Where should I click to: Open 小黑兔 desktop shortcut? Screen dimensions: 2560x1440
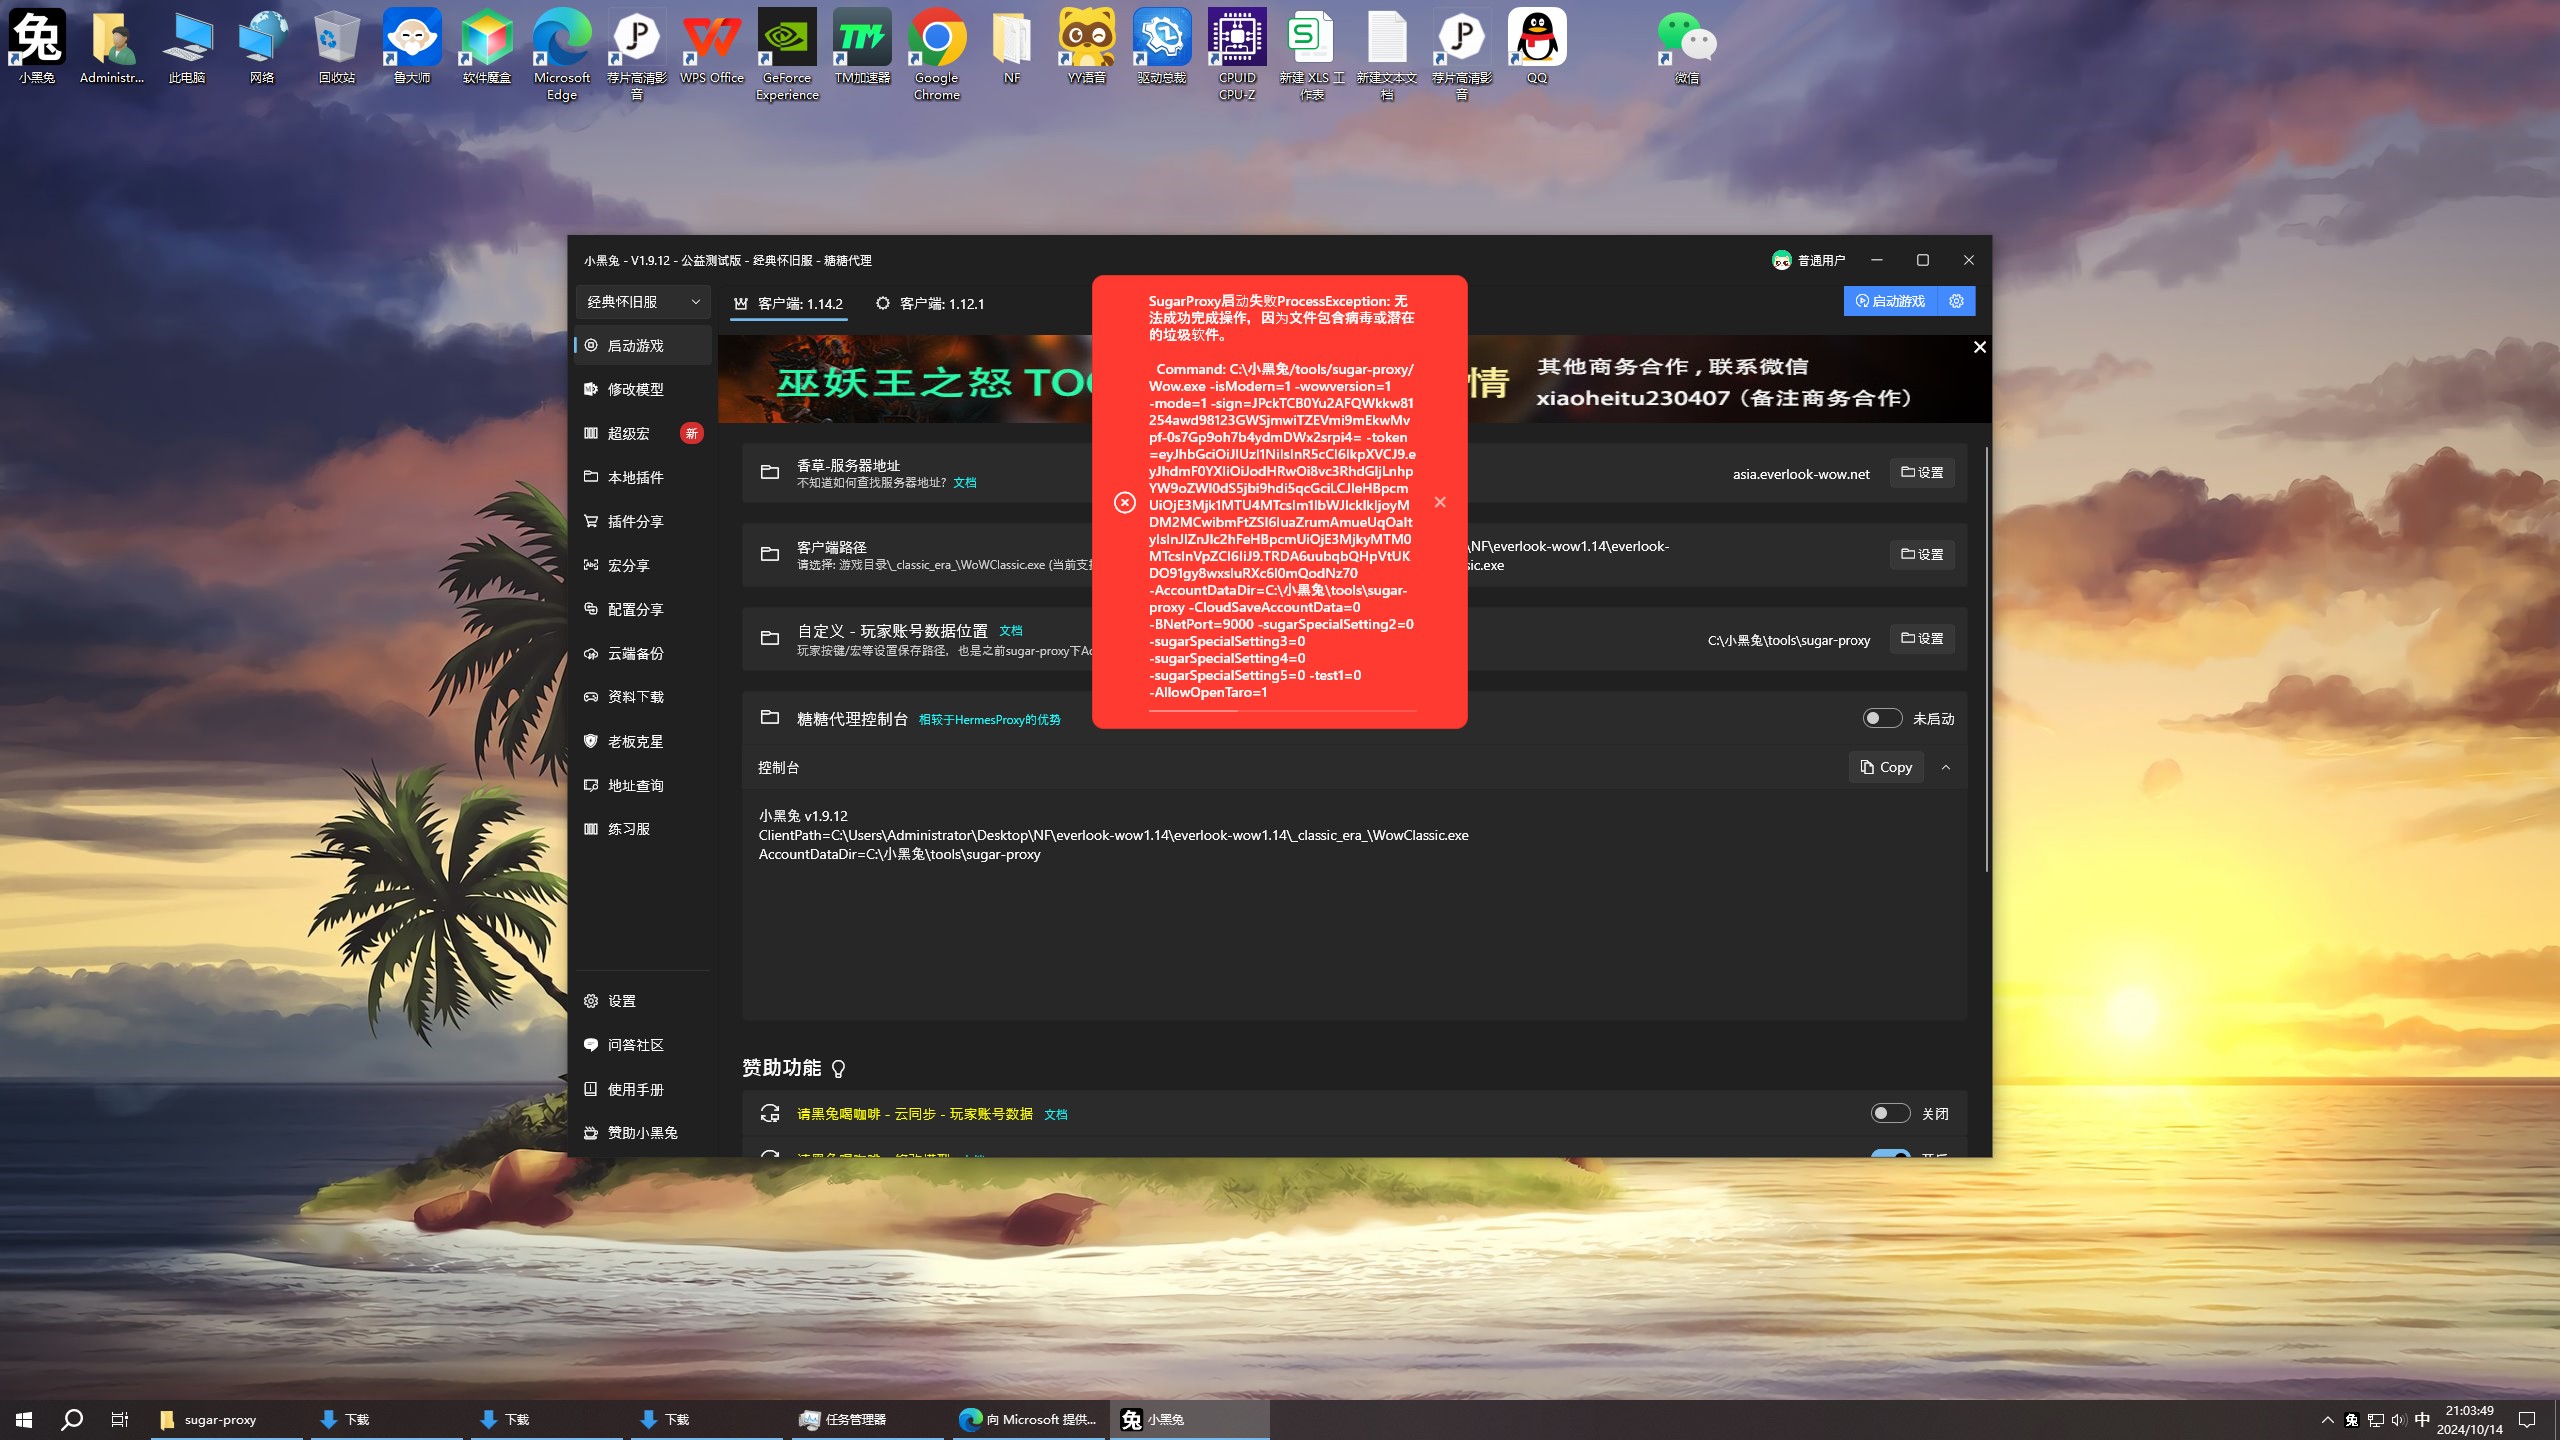(x=37, y=47)
